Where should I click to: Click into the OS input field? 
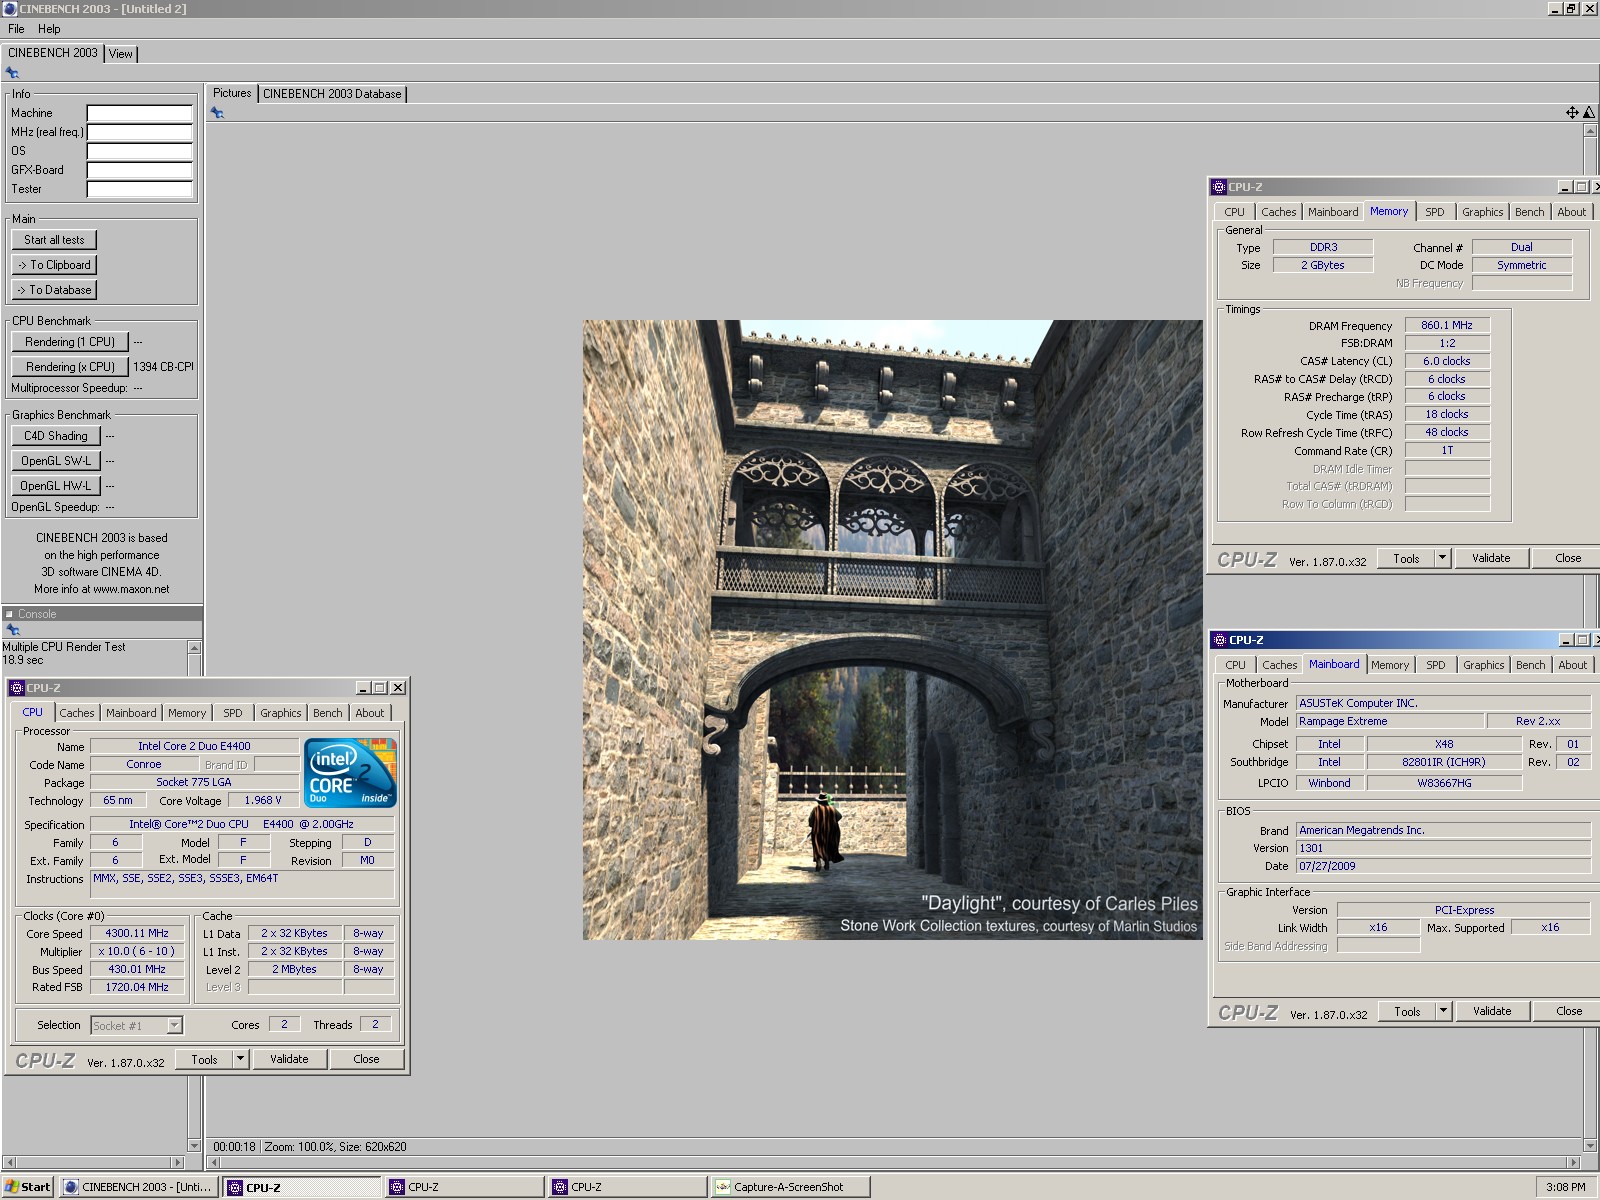tap(140, 151)
